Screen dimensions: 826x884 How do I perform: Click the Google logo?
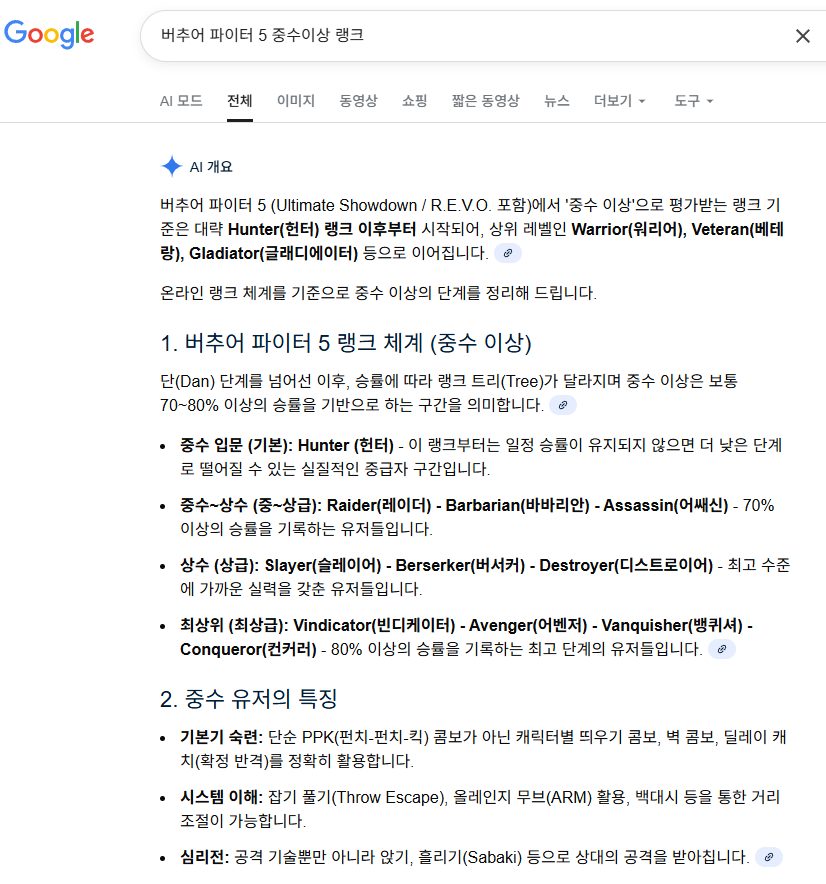[x=48, y=34]
